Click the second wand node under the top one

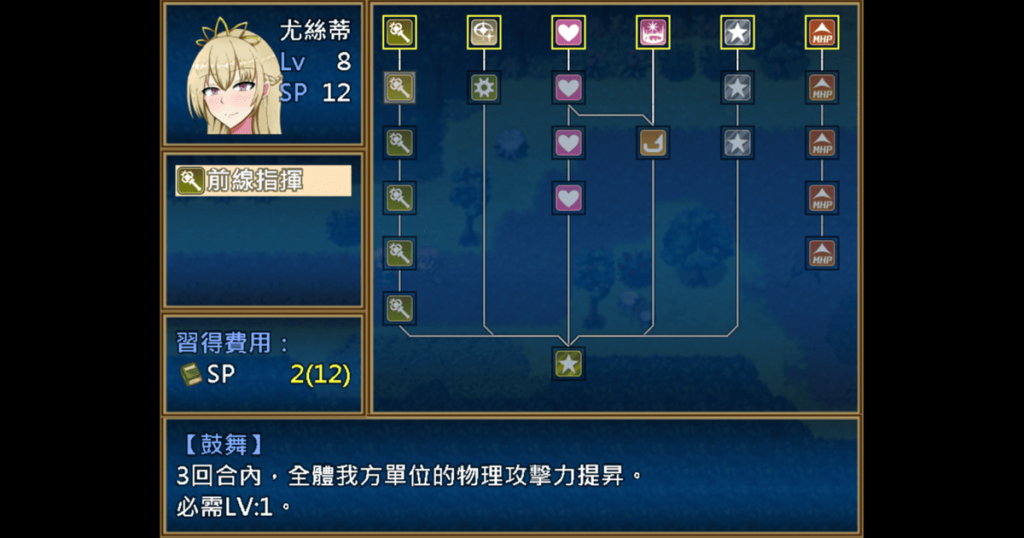pos(399,87)
